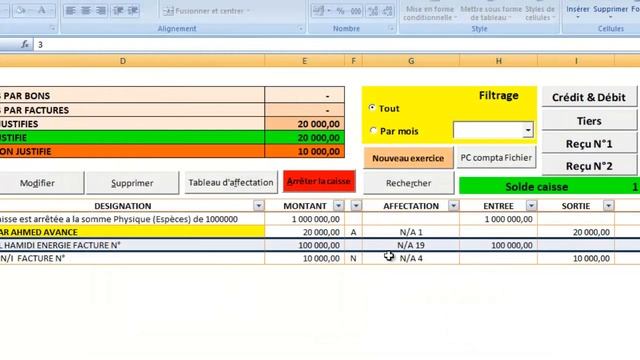Click the sheet Supprimer button
This screenshot has width=640, height=360.
coord(132,183)
